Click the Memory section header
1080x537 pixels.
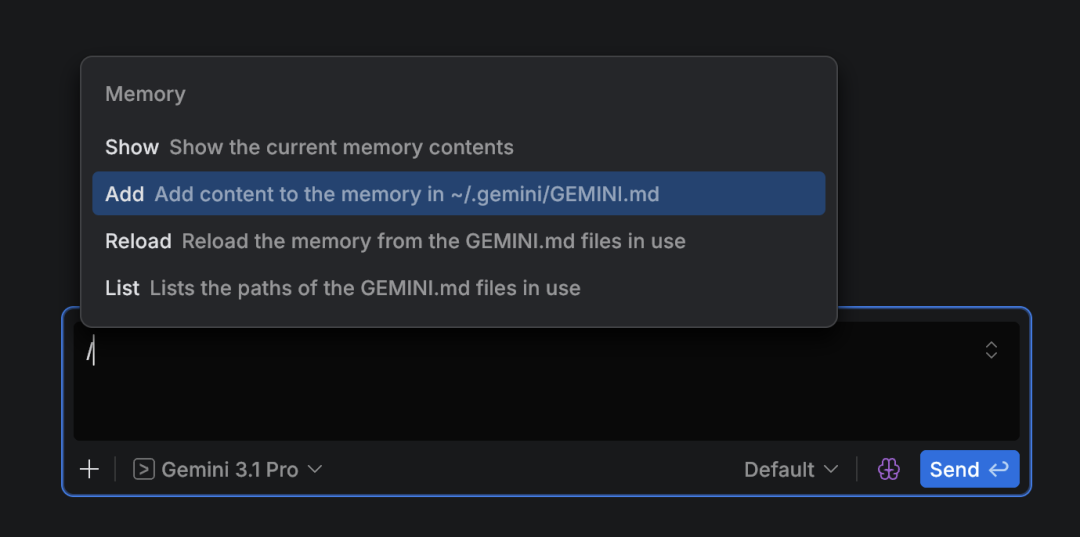tap(145, 94)
